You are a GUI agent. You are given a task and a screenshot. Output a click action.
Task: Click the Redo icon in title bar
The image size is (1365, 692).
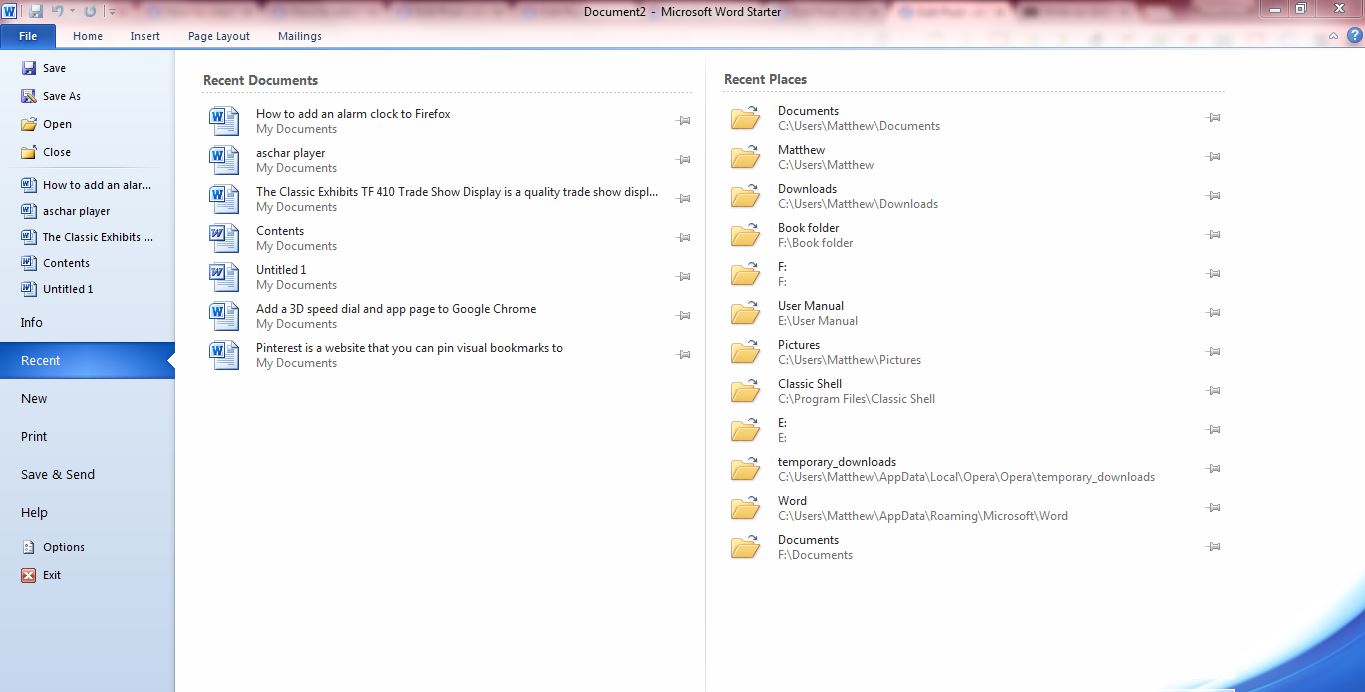coord(90,11)
